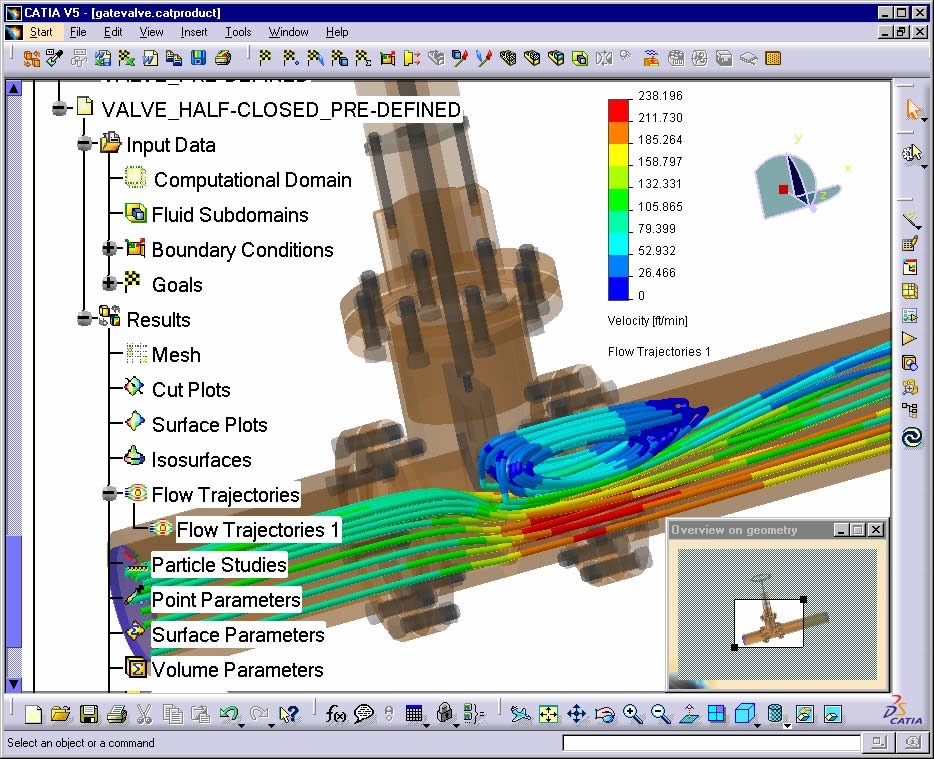The image size is (934, 759).
Task: Click the Fit All In view icon
Action: point(548,714)
